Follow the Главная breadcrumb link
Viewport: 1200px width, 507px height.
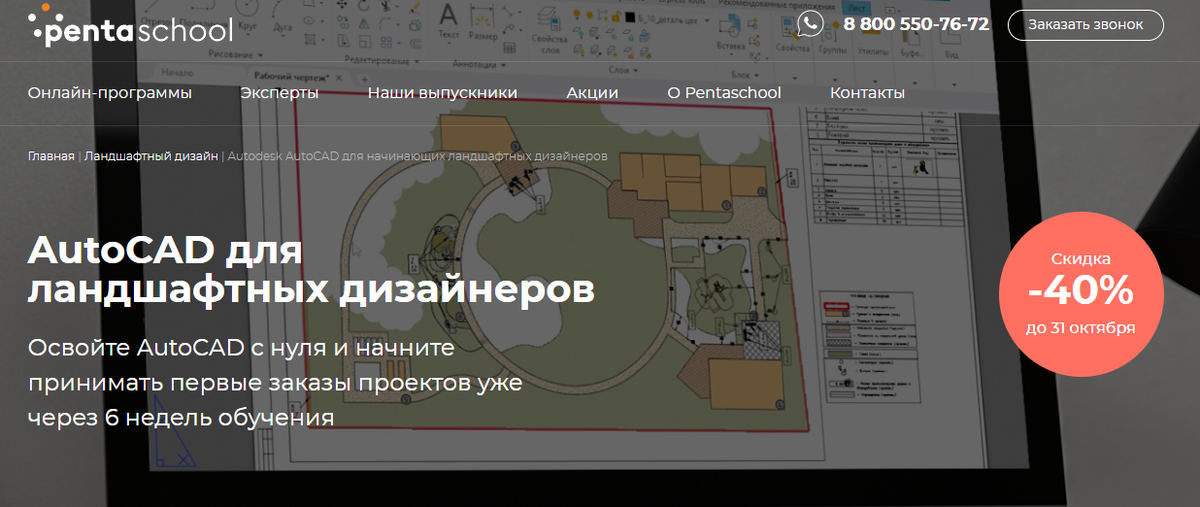coord(51,157)
